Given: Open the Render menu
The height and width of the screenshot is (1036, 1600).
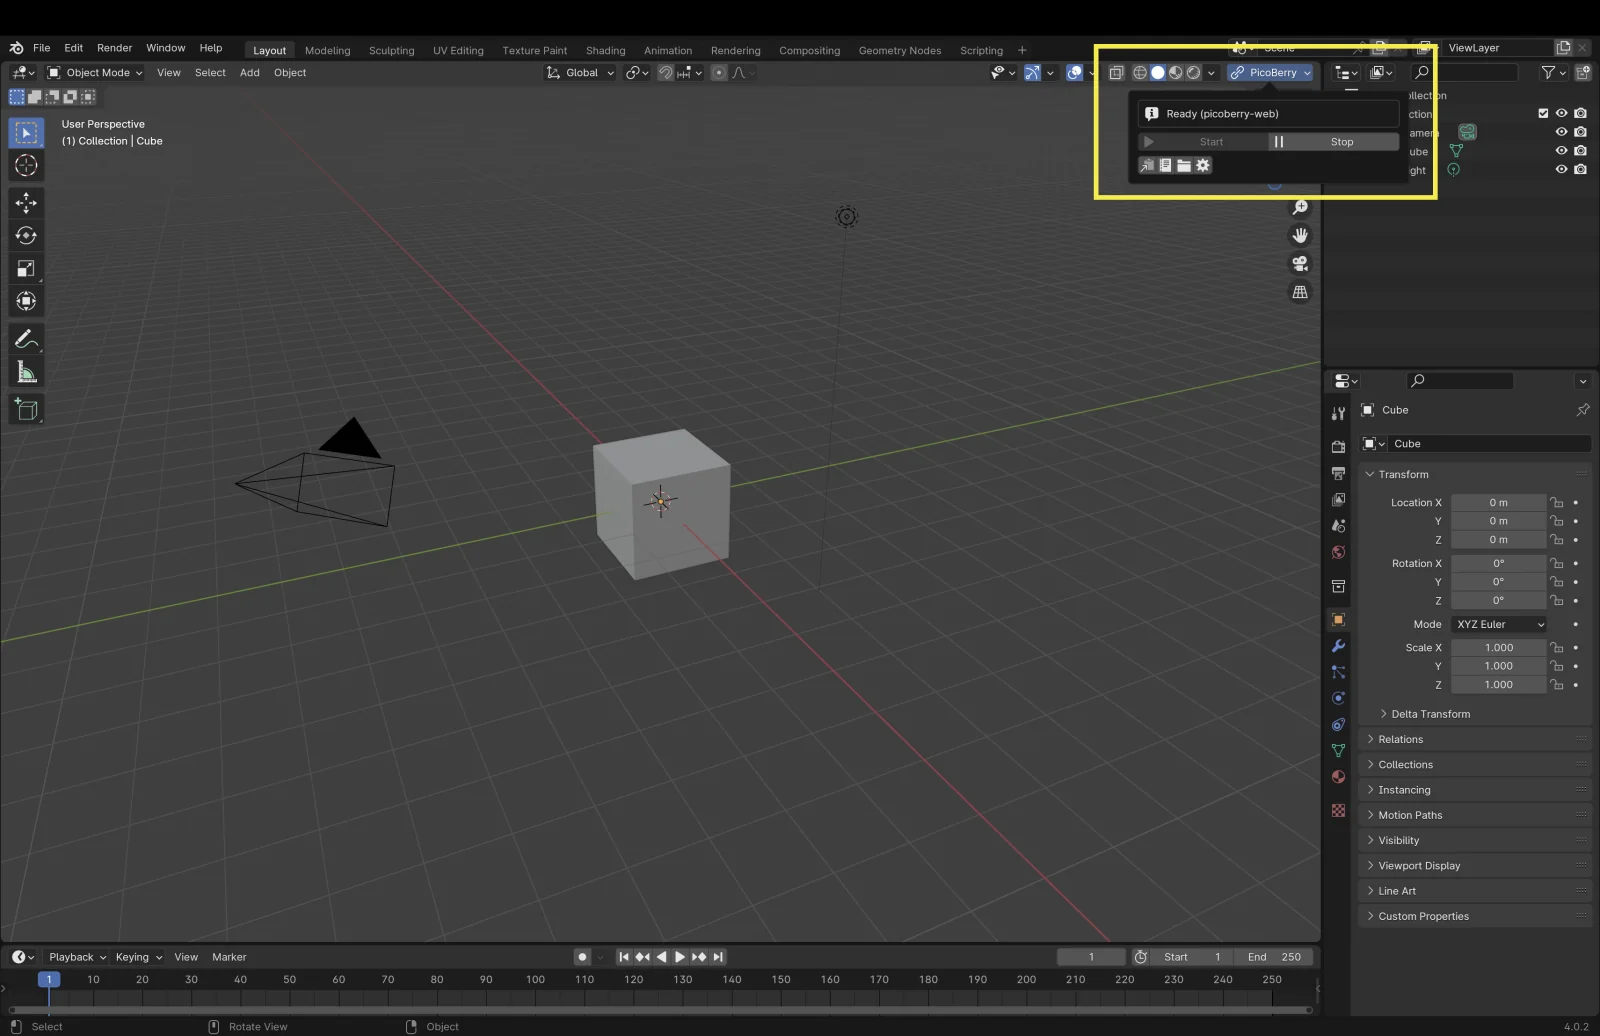Looking at the screenshot, I should tap(114, 48).
